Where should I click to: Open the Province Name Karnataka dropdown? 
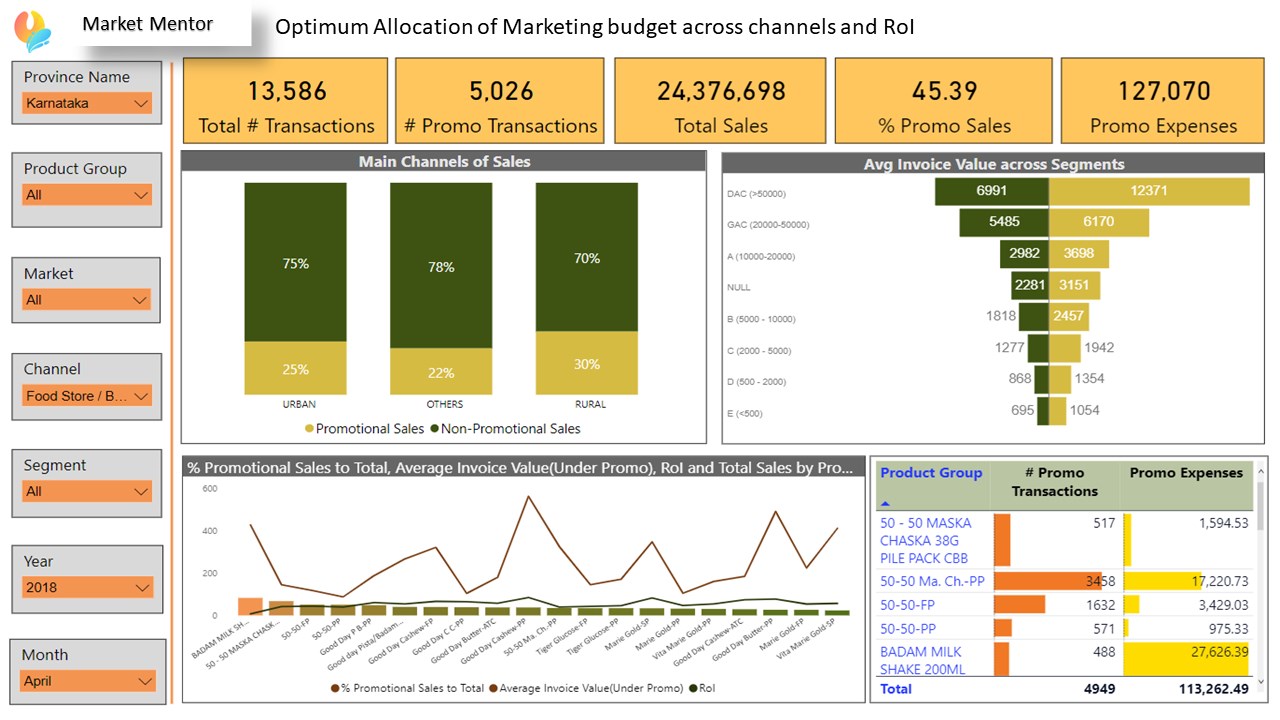pos(87,103)
